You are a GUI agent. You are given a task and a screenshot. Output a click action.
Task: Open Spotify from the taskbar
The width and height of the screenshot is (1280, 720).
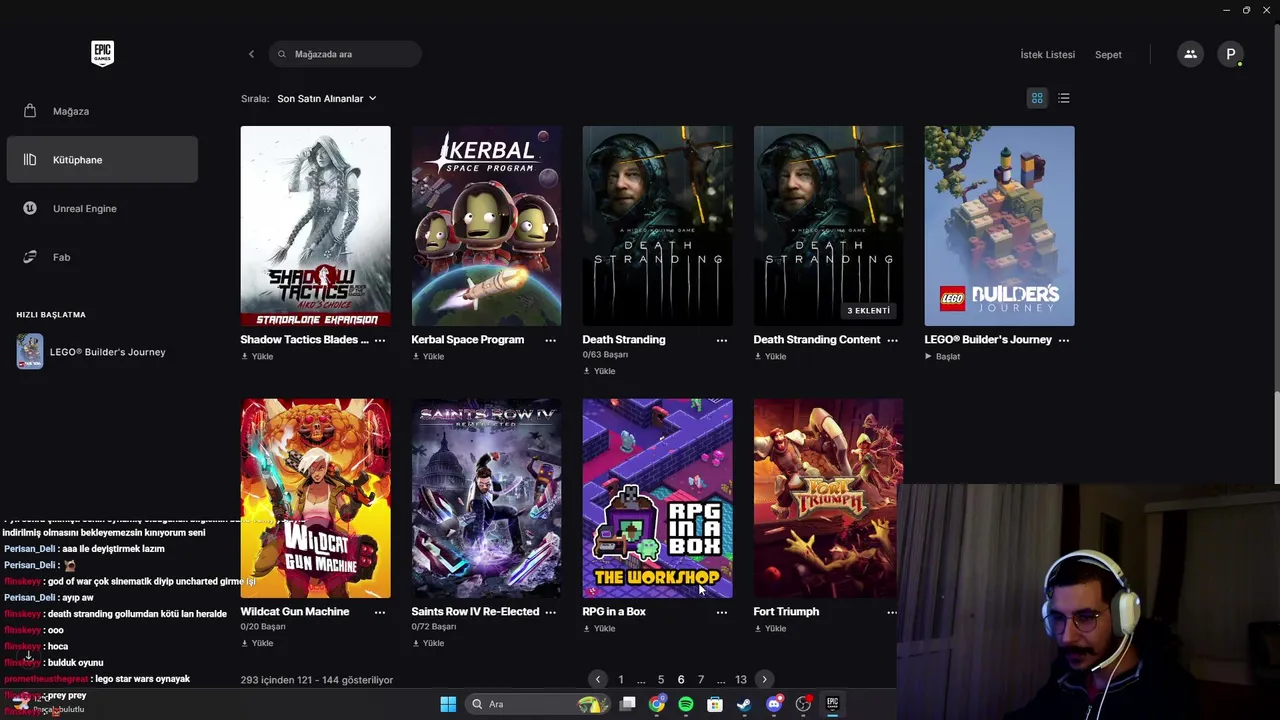pos(685,704)
